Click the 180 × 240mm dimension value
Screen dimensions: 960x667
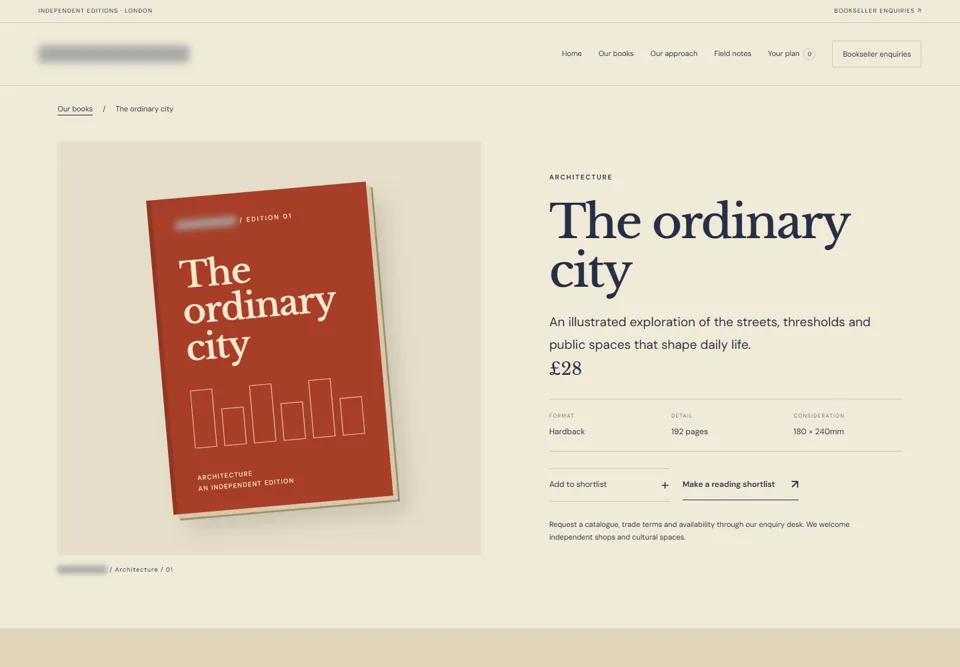pos(818,432)
